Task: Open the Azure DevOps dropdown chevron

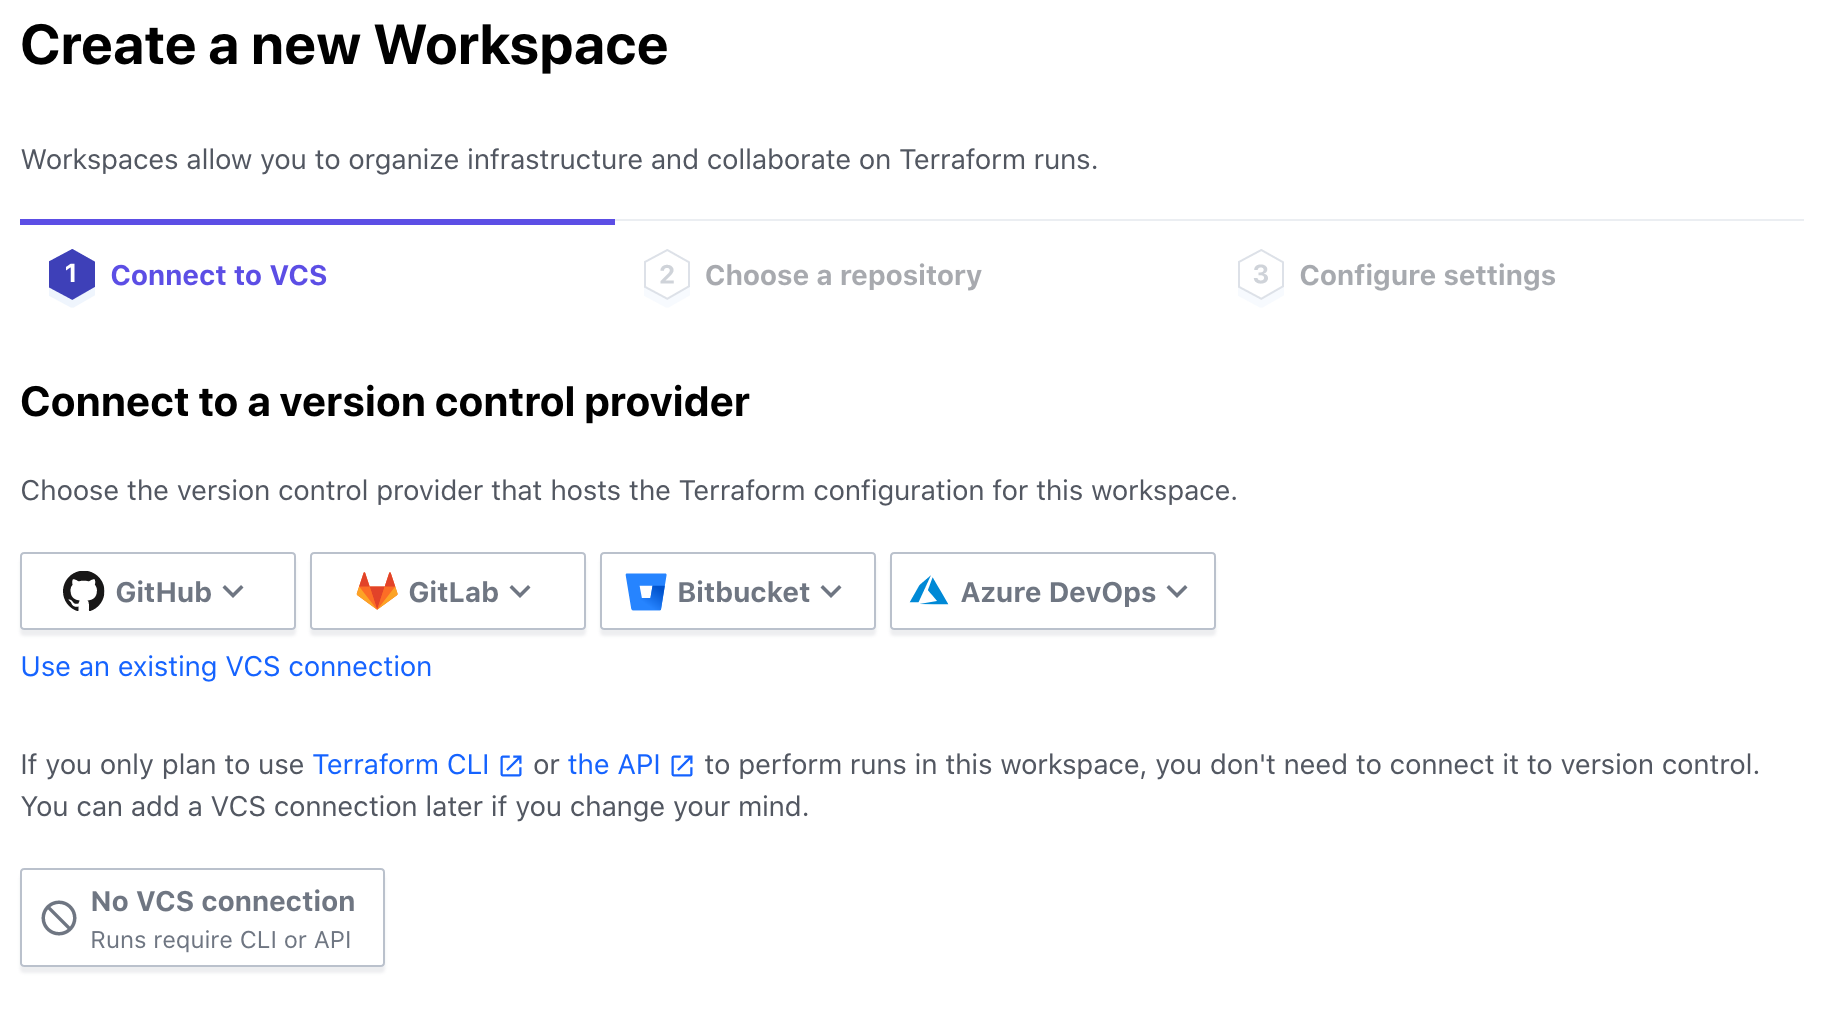Action: pos(1177,591)
